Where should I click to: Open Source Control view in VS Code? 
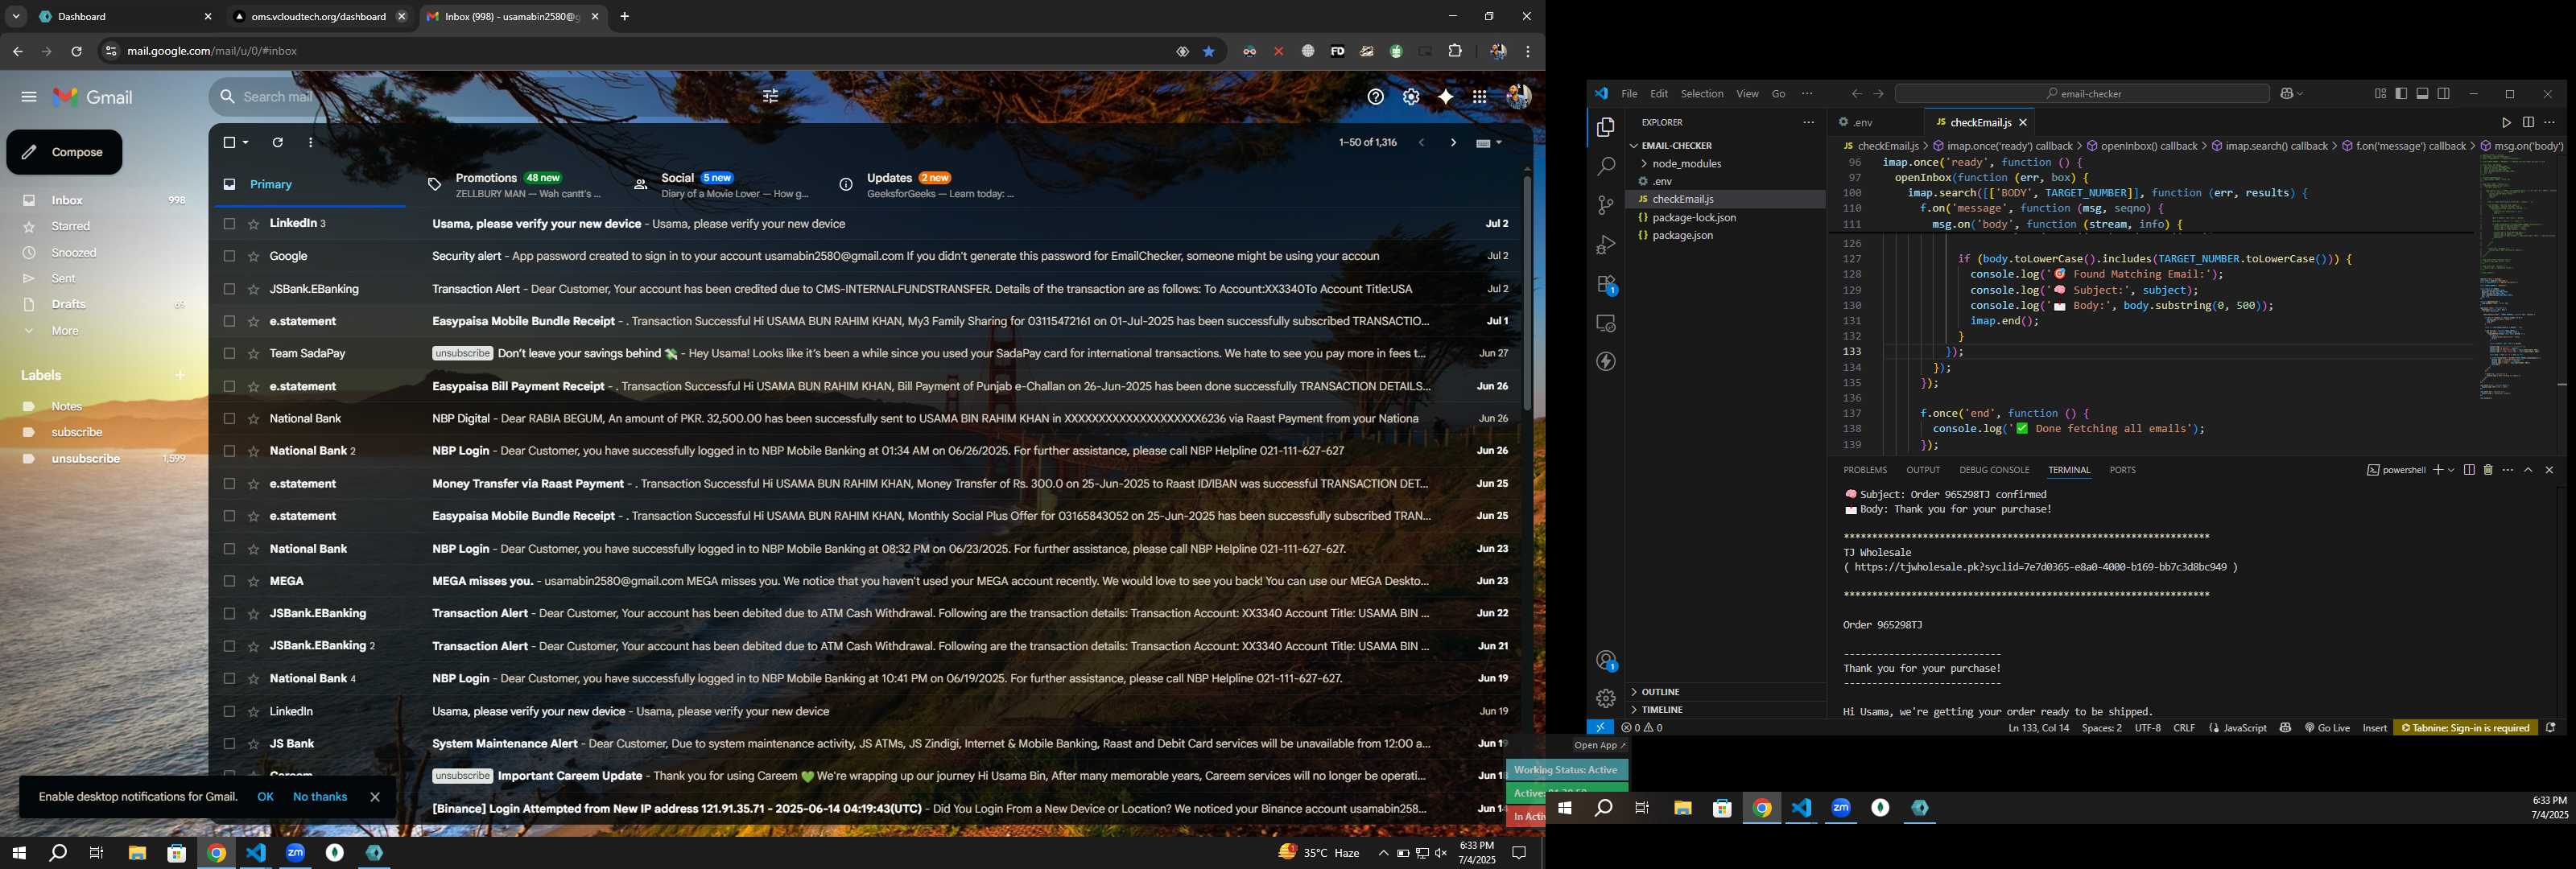pyautogui.click(x=1605, y=206)
